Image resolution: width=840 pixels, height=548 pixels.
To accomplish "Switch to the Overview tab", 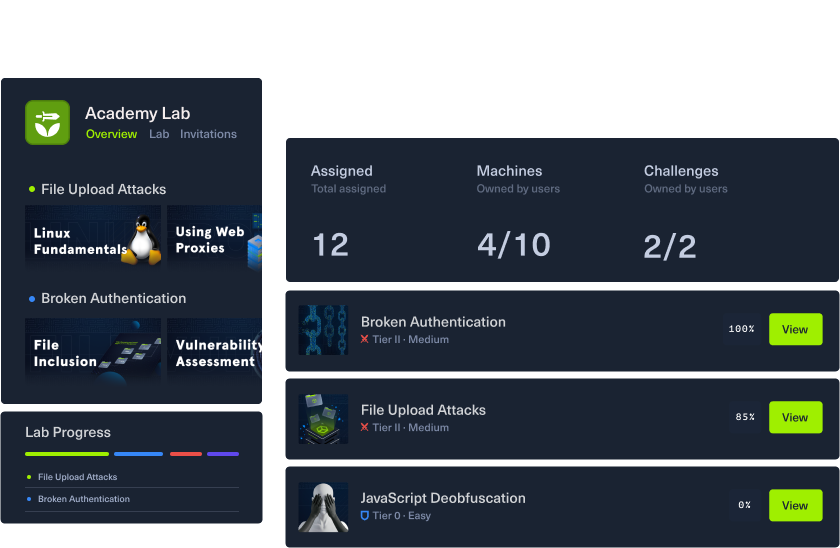I will tap(111, 134).
